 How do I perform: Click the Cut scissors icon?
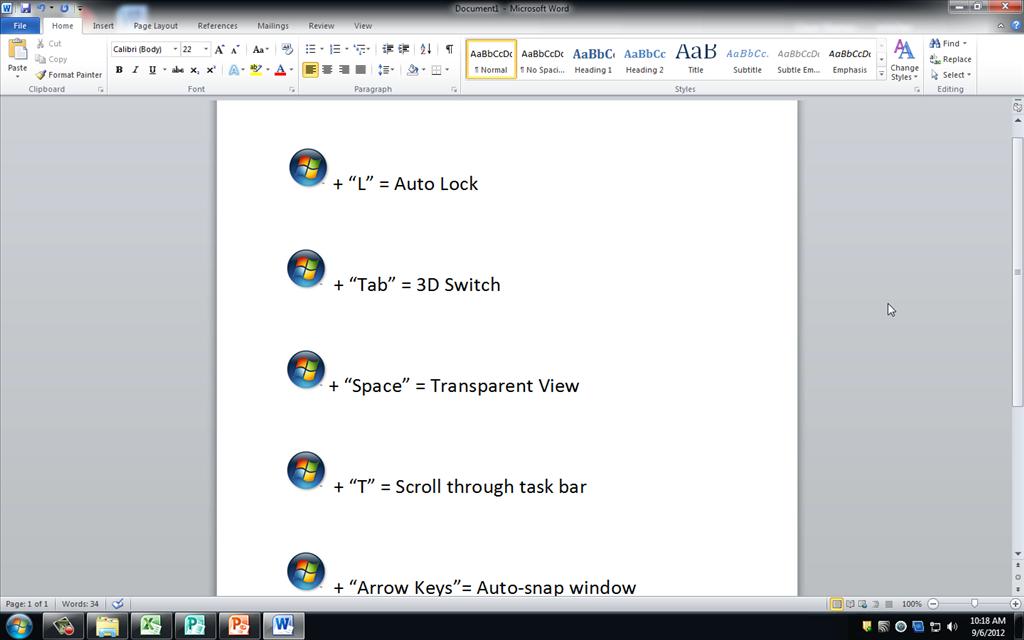click(x=40, y=43)
